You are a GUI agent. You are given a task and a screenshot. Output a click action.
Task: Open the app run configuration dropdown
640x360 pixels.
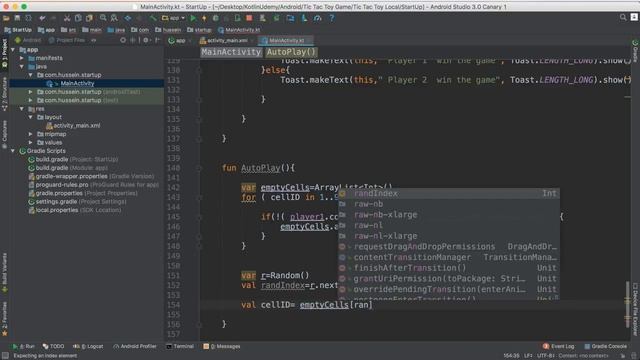pyautogui.click(x=173, y=18)
